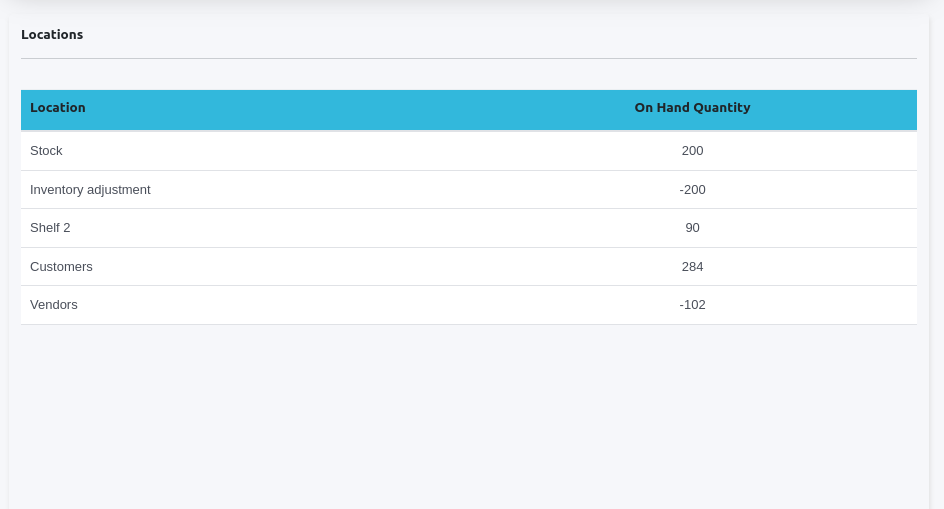The height and width of the screenshot is (509, 944).
Task: Sort by the Location column header
Action: pyautogui.click(x=58, y=108)
